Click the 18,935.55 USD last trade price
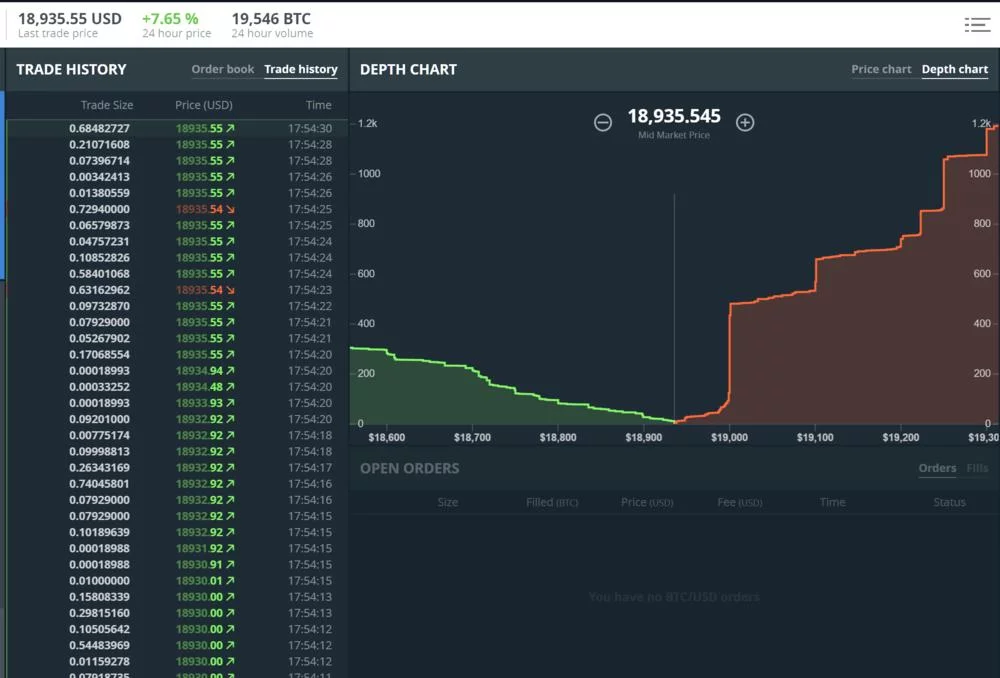Screen dimensions: 1000x678 (70, 18)
